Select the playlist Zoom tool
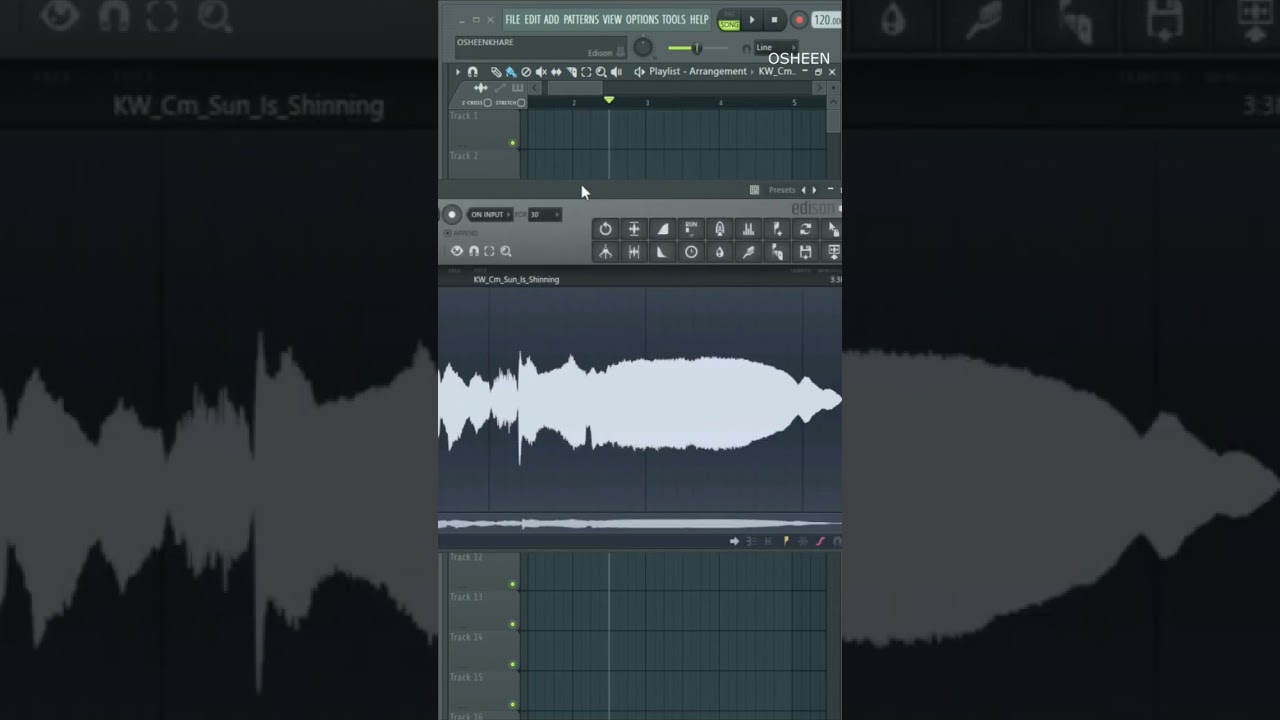Image resolution: width=1280 pixels, height=720 pixels. pos(601,72)
